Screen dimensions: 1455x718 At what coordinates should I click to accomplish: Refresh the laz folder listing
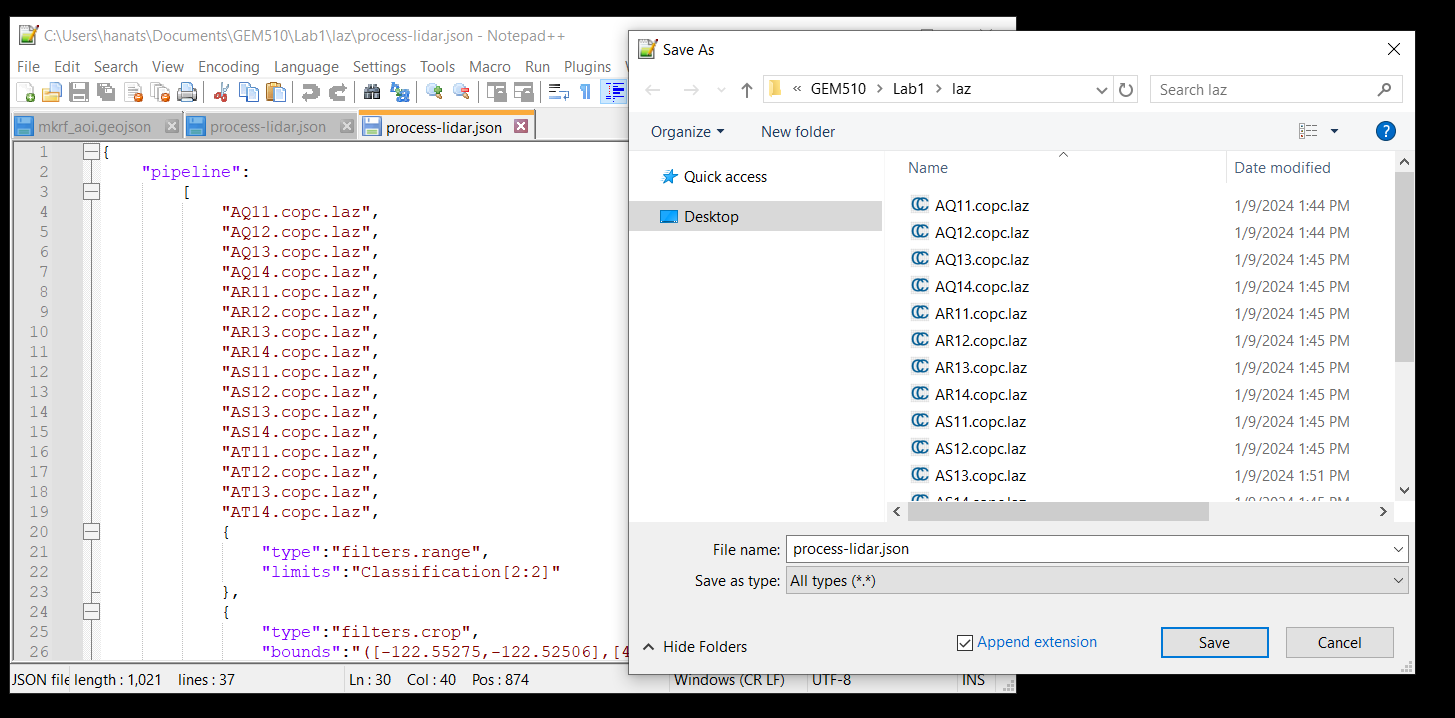[1126, 90]
